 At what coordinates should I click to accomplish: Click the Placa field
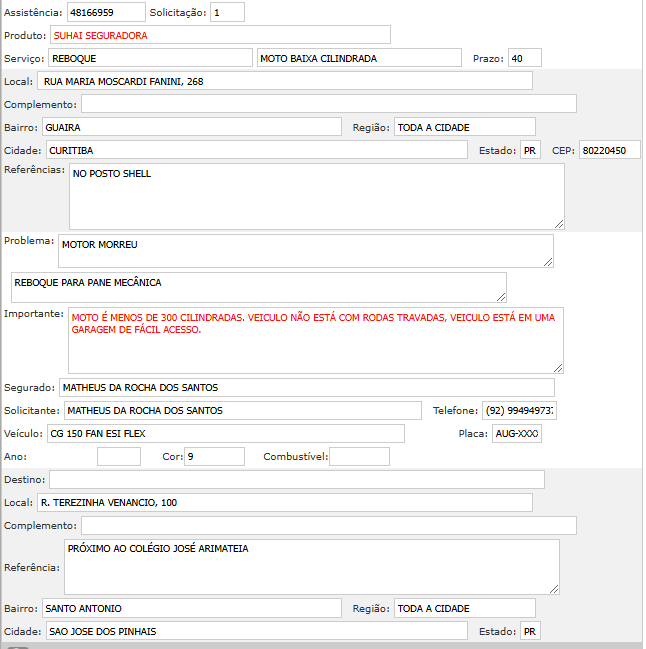517,433
